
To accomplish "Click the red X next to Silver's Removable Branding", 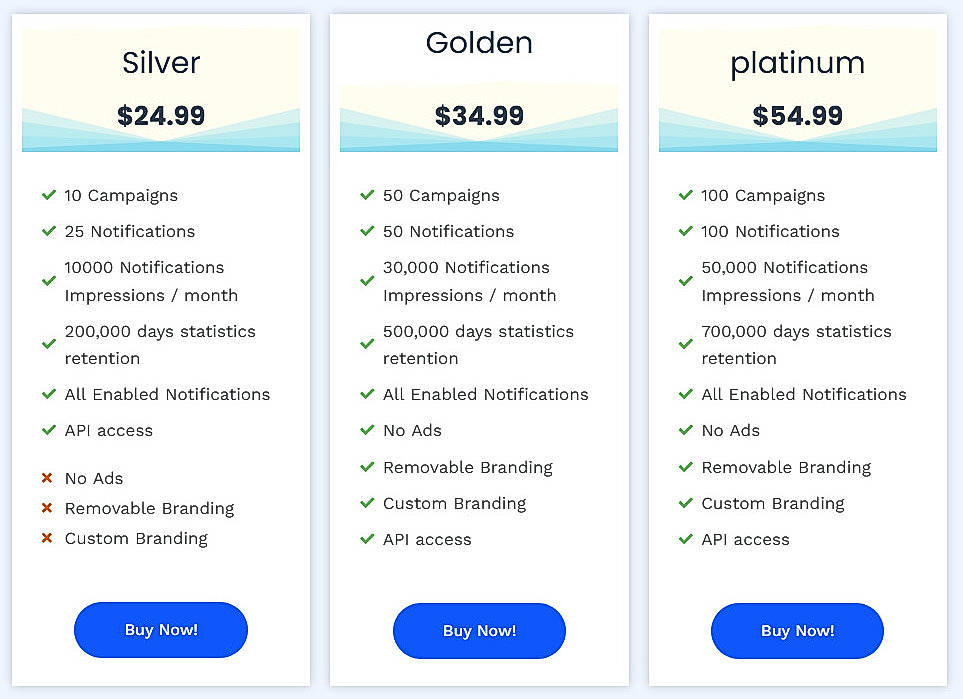I will point(48,508).
